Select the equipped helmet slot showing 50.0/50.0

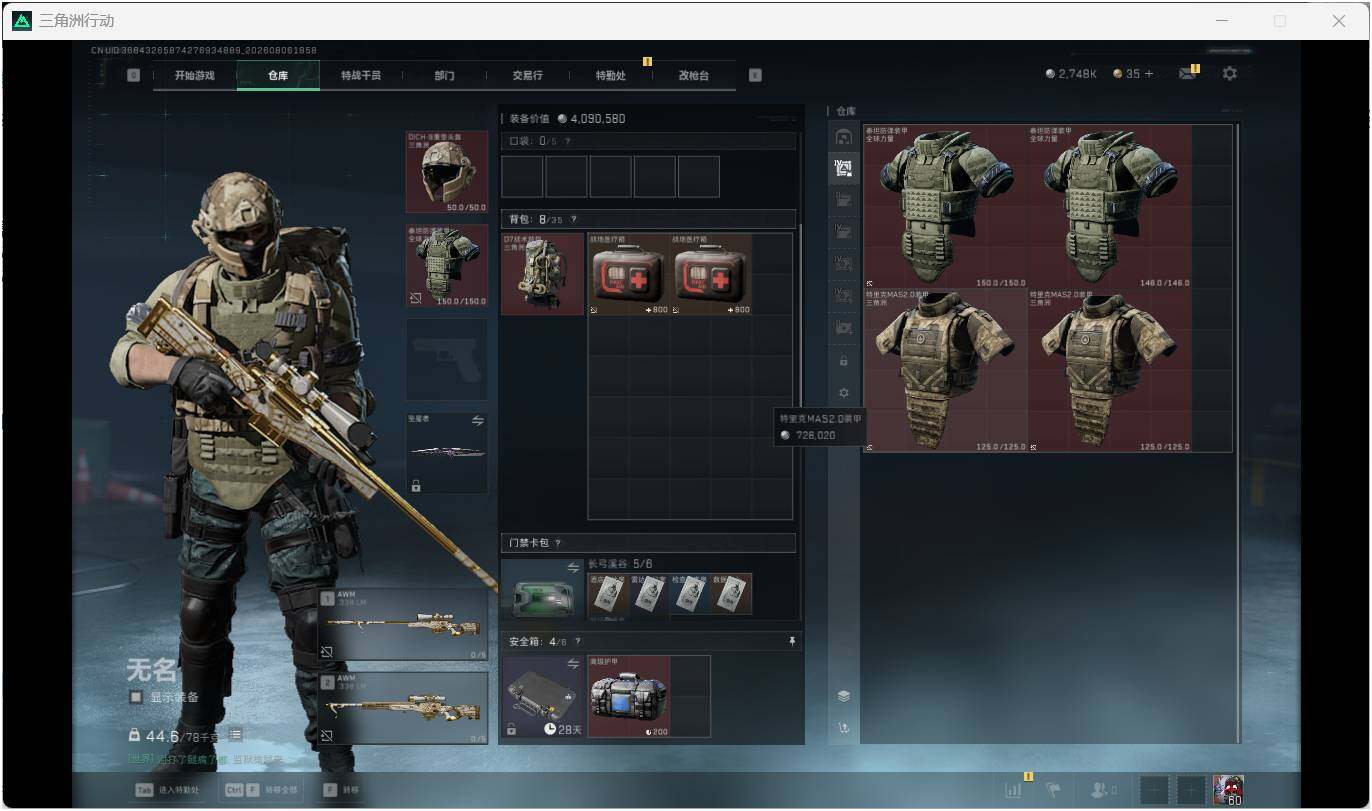[x=447, y=172]
